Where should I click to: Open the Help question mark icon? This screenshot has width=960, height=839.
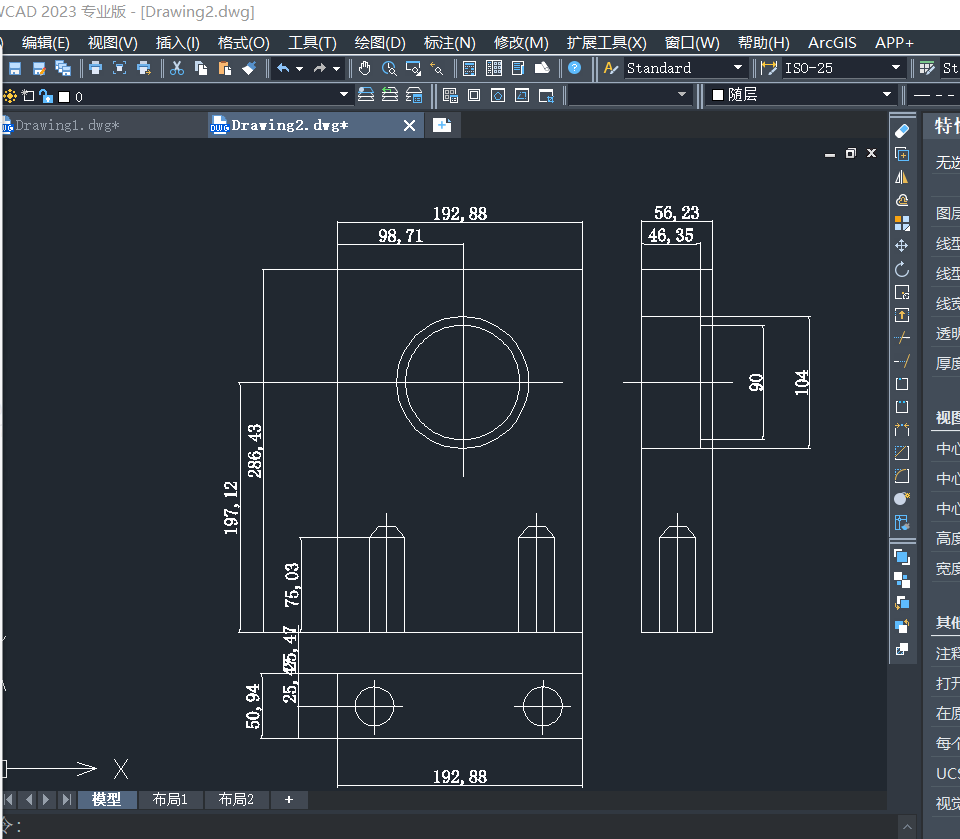574,68
